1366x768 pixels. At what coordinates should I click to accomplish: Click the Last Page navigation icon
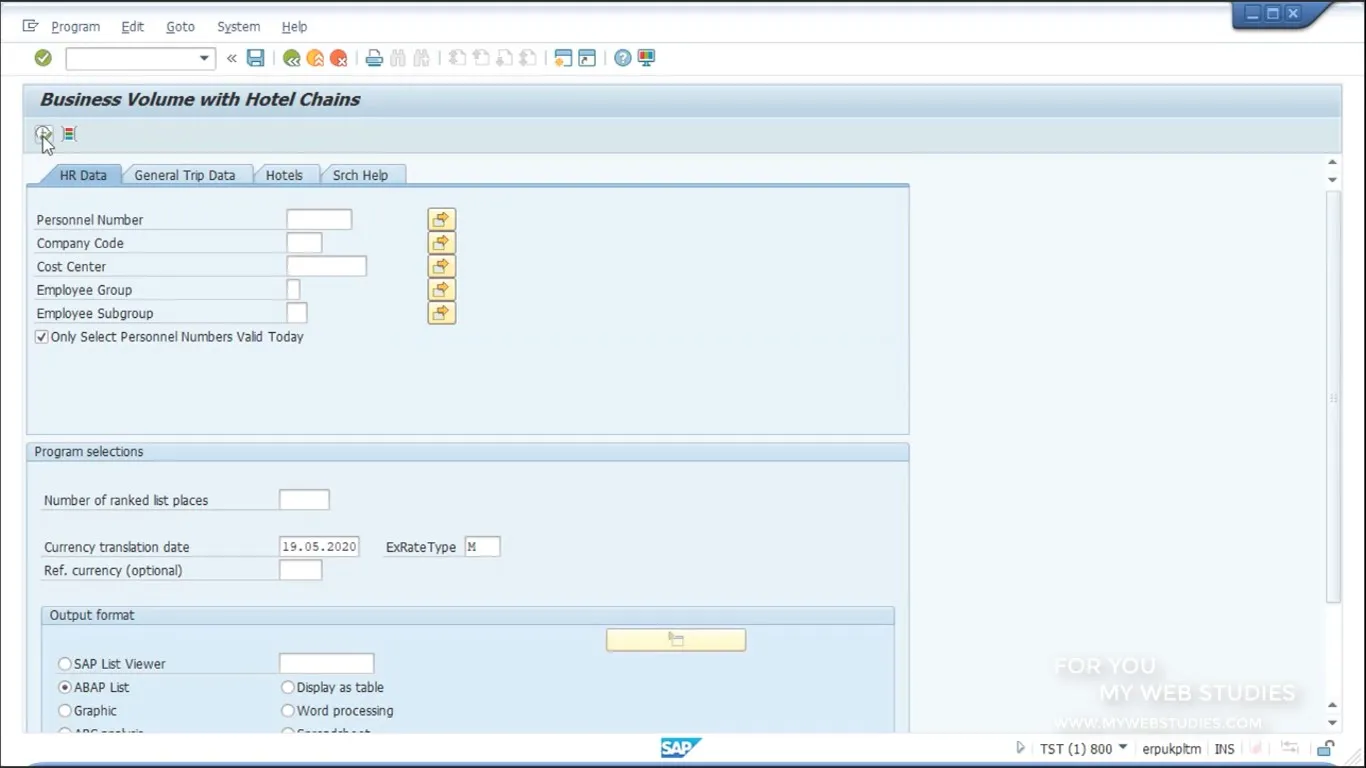pyautogui.click(x=528, y=58)
